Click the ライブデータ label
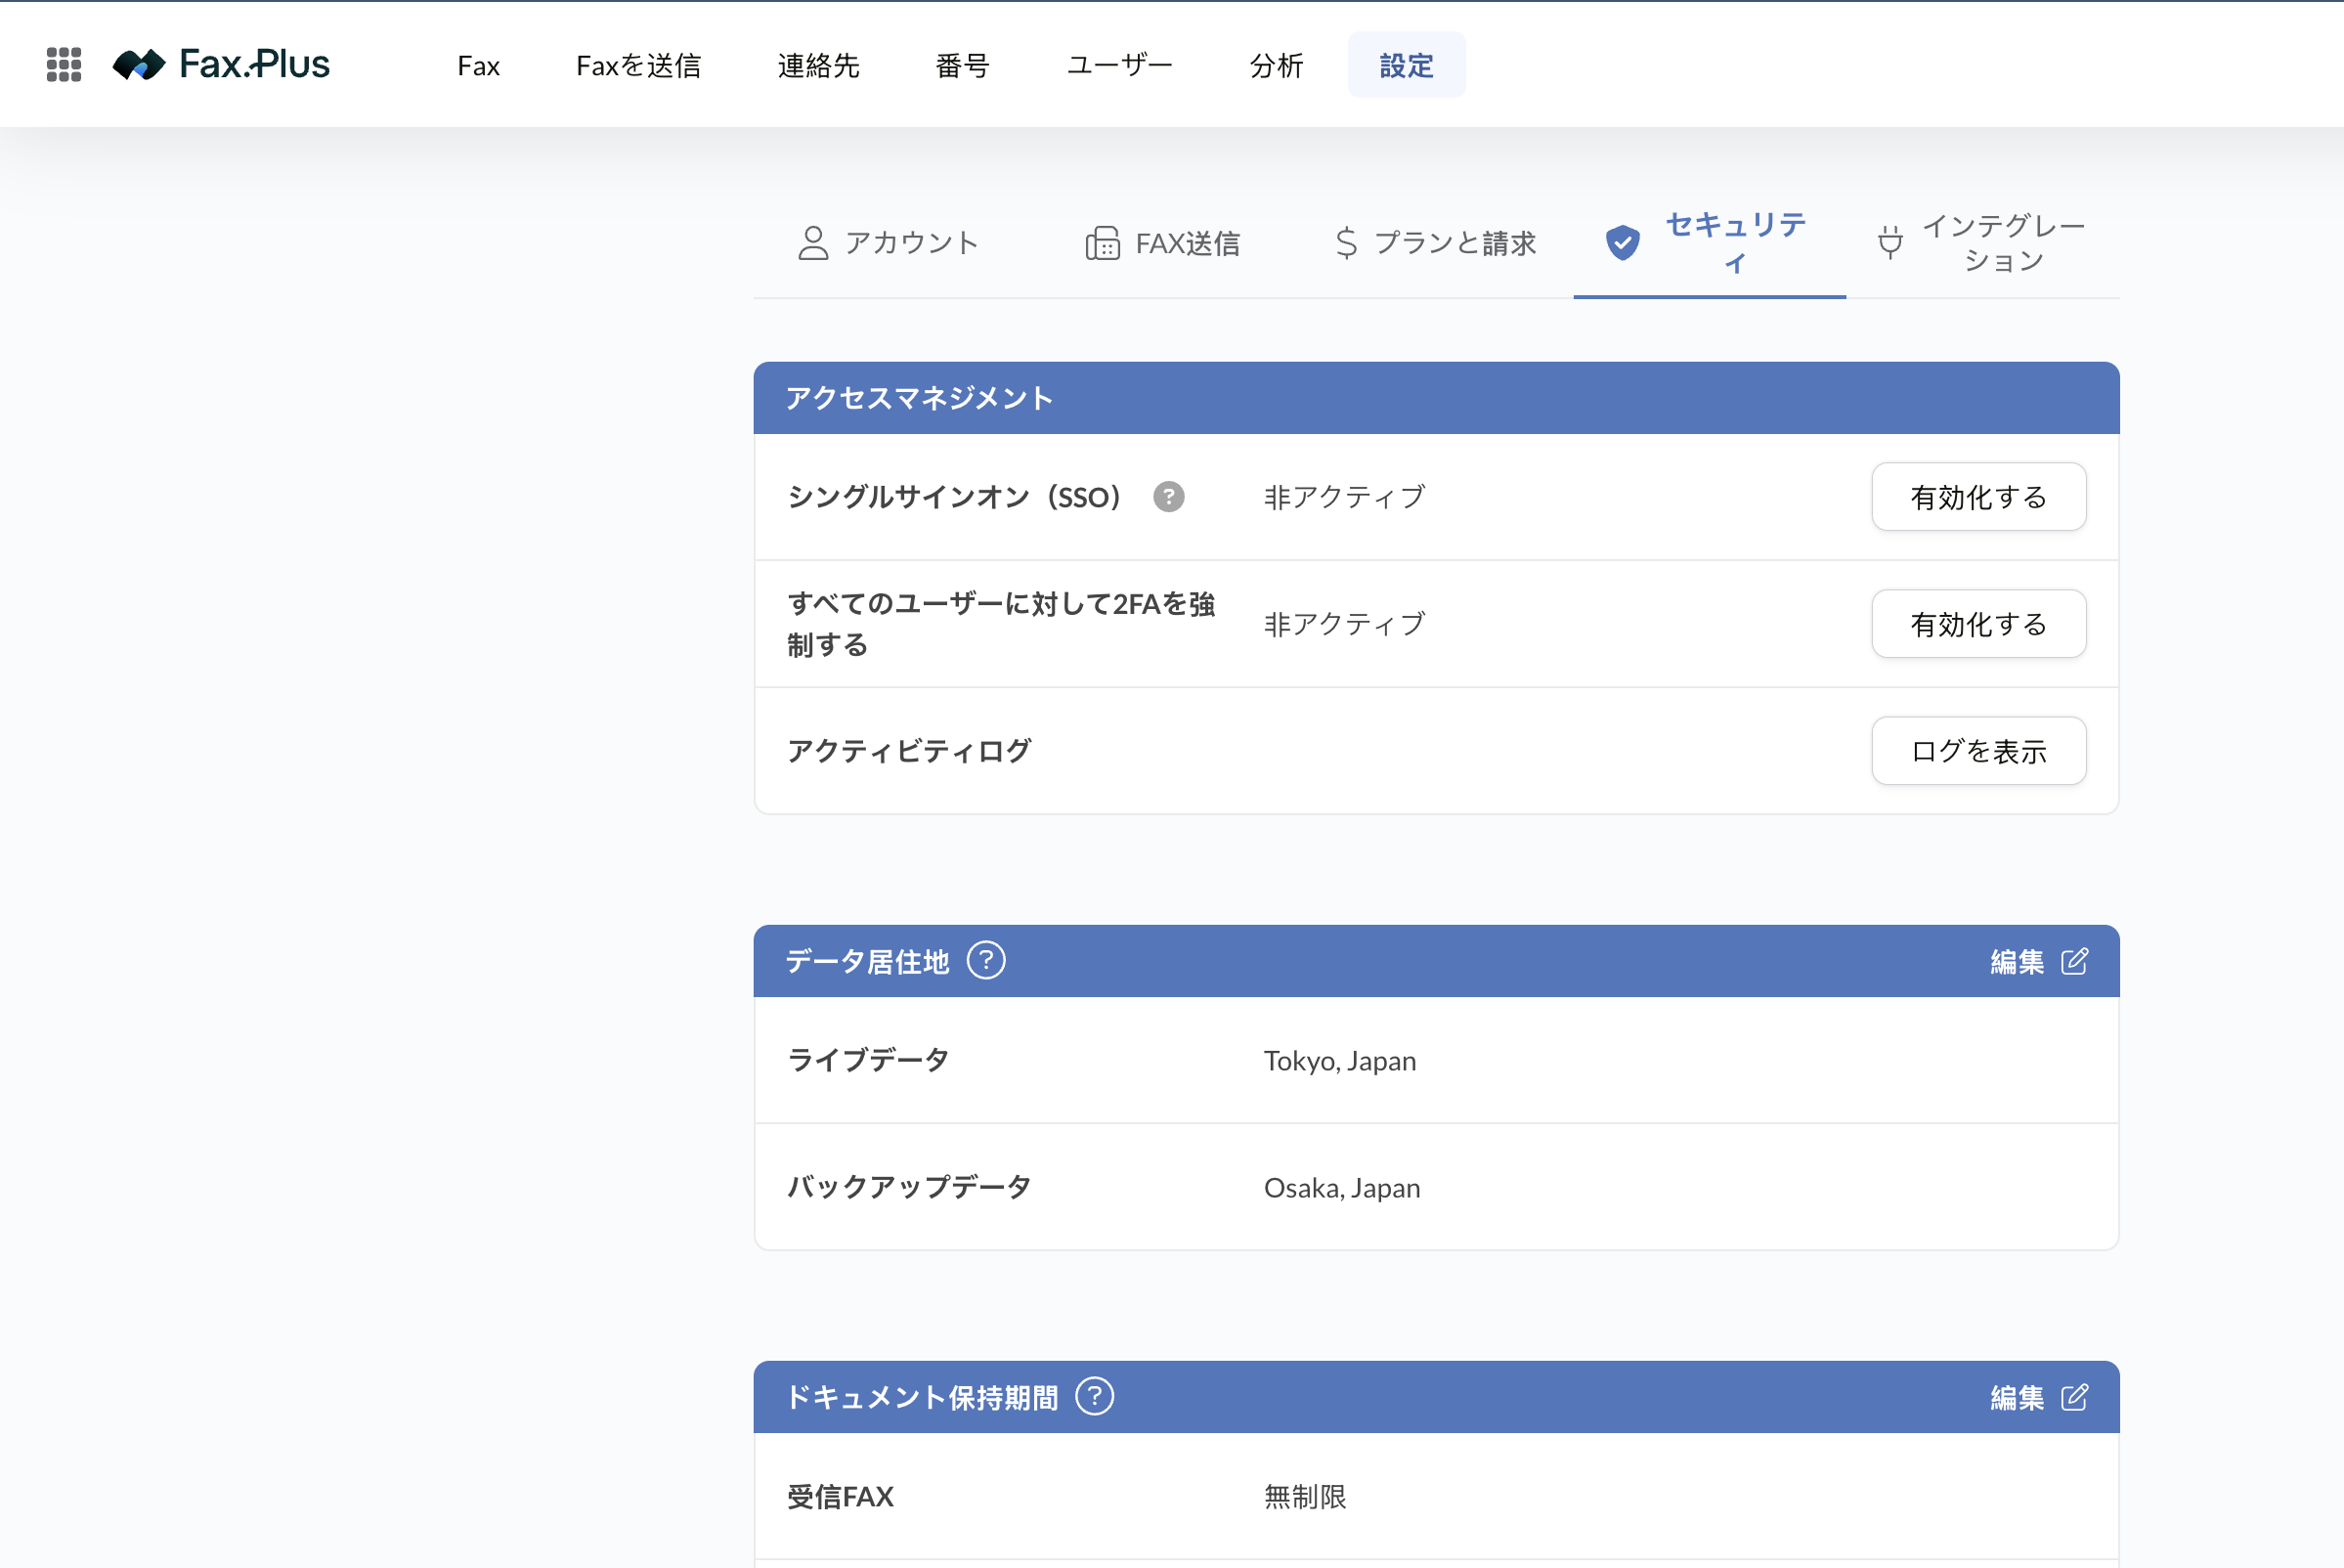The width and height of the screenshot is (2344, 1568). [x=868, y=1060]
